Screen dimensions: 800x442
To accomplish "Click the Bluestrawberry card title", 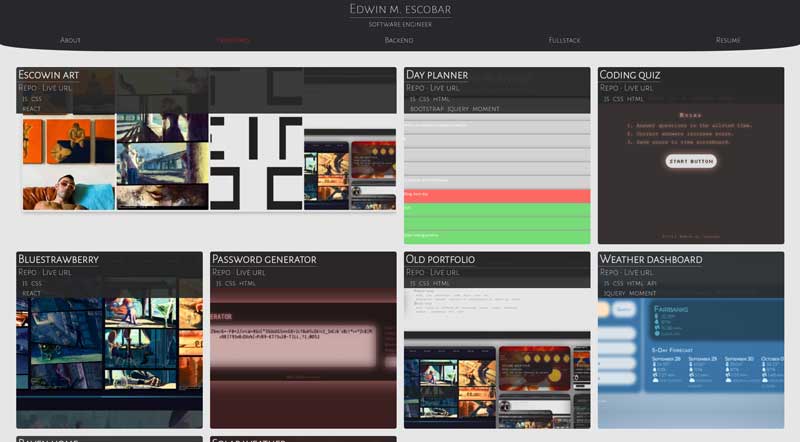I will 58,259.
